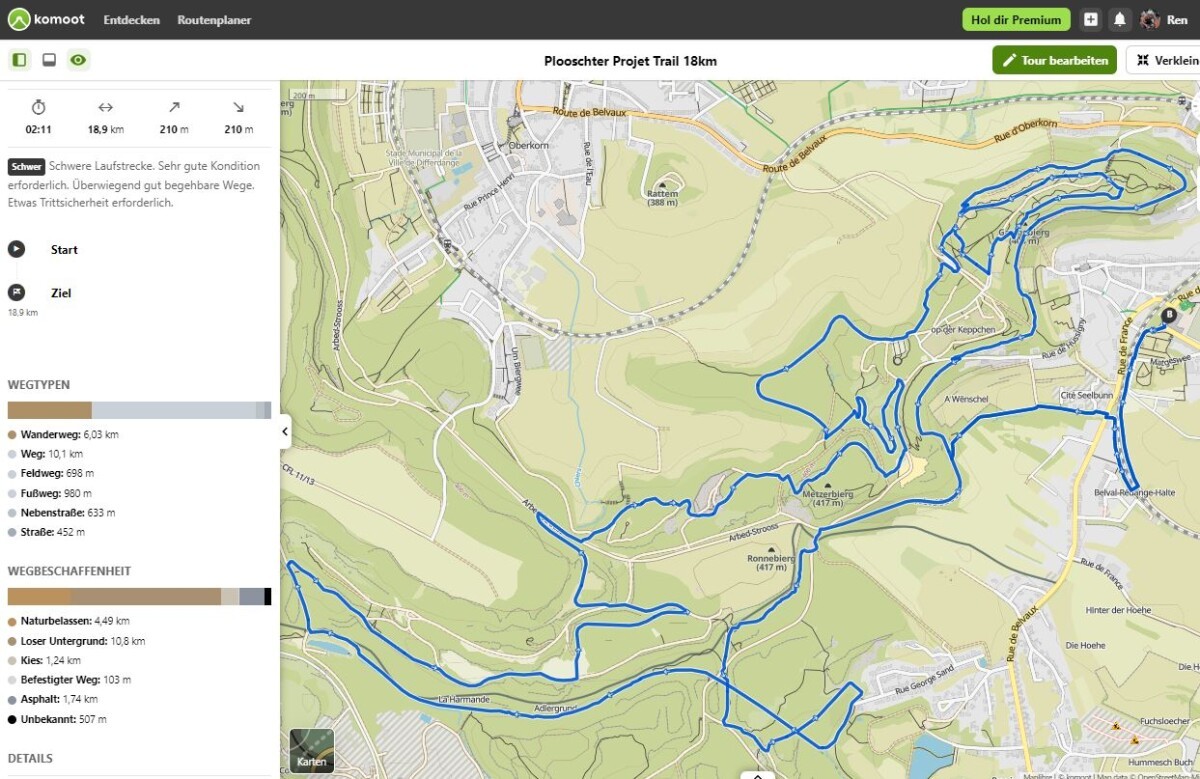
Task: Click the komoot logo
Action: [46, 19]
